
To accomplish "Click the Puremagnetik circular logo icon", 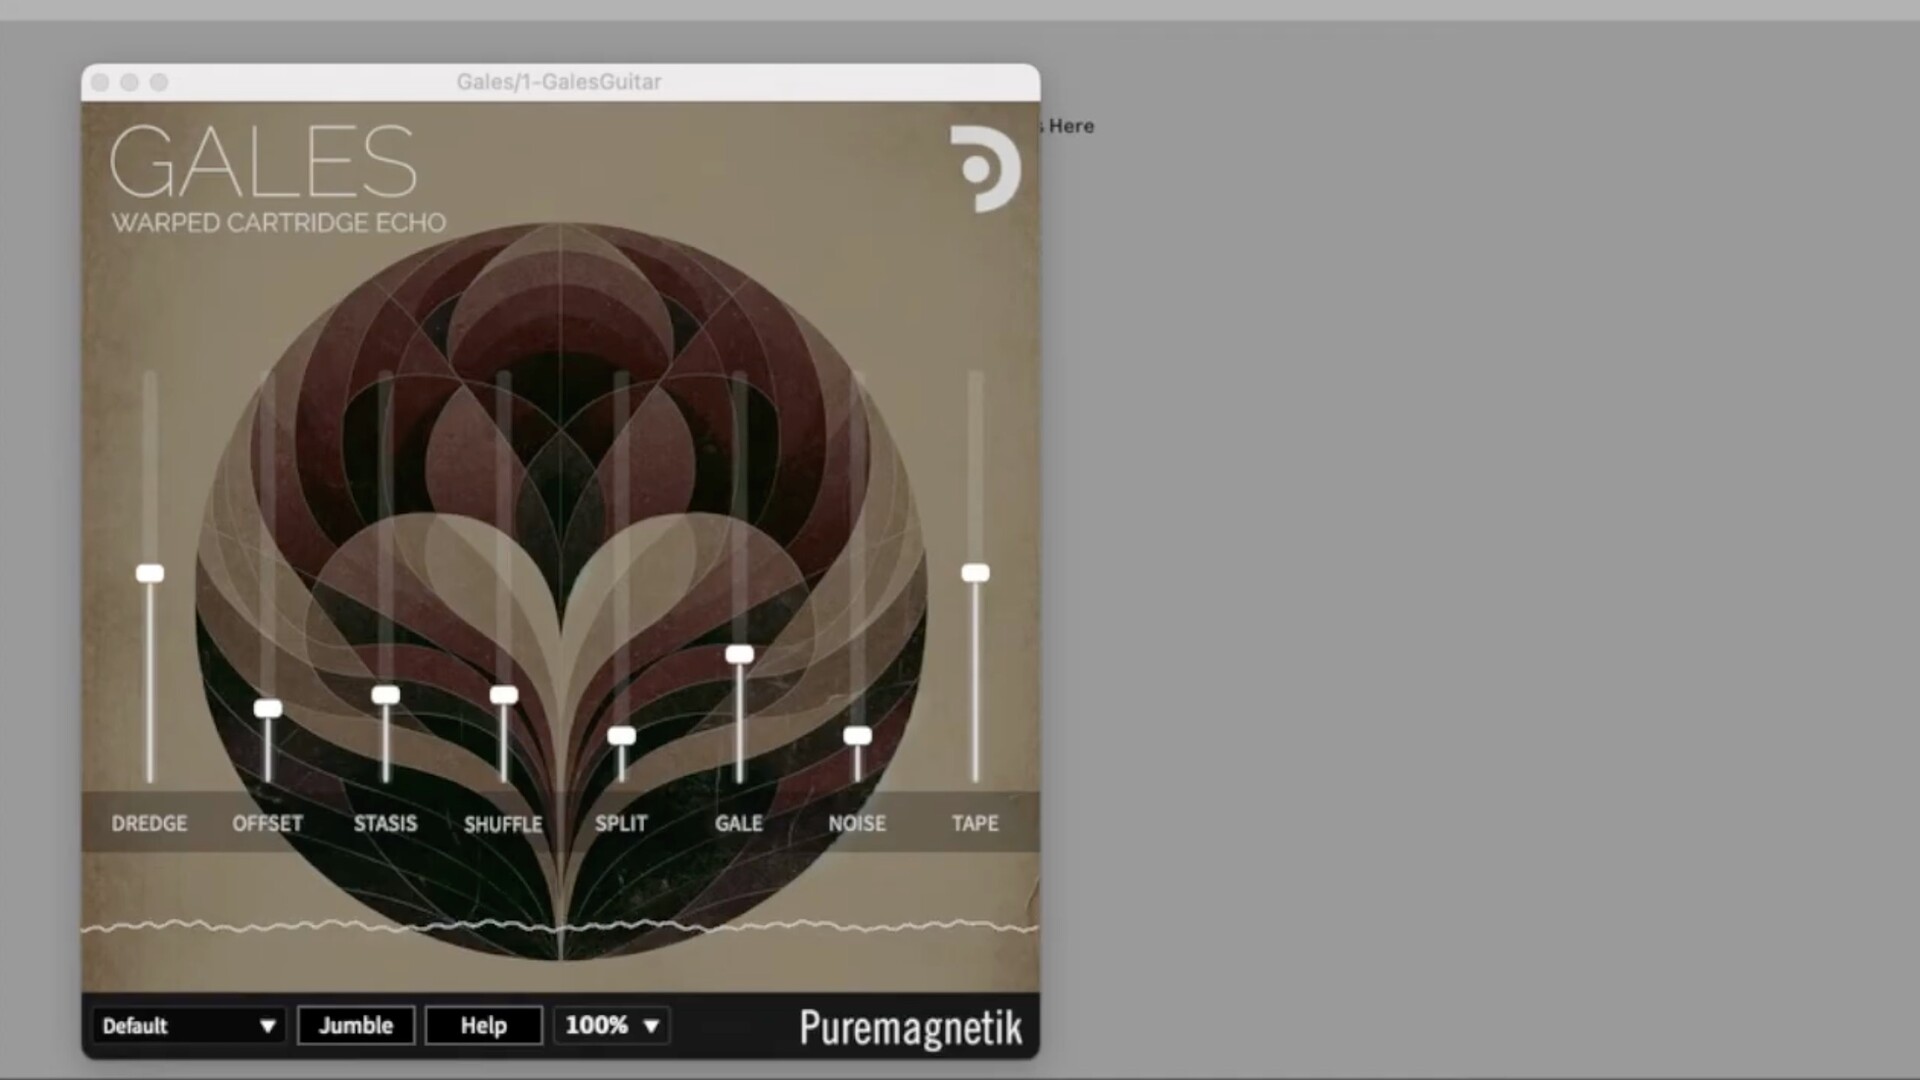I will click(985, 169).
